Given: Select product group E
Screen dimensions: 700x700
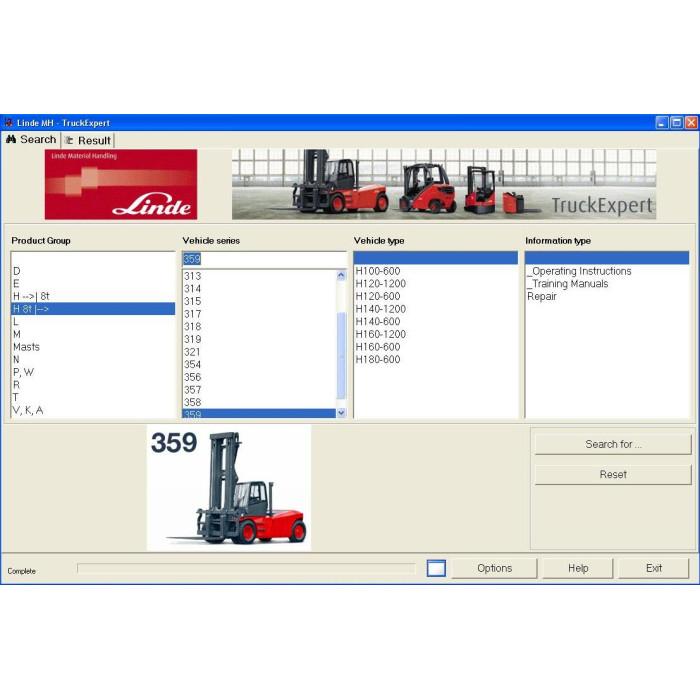Looking at the screenshot, I should (x=92, y=283).
